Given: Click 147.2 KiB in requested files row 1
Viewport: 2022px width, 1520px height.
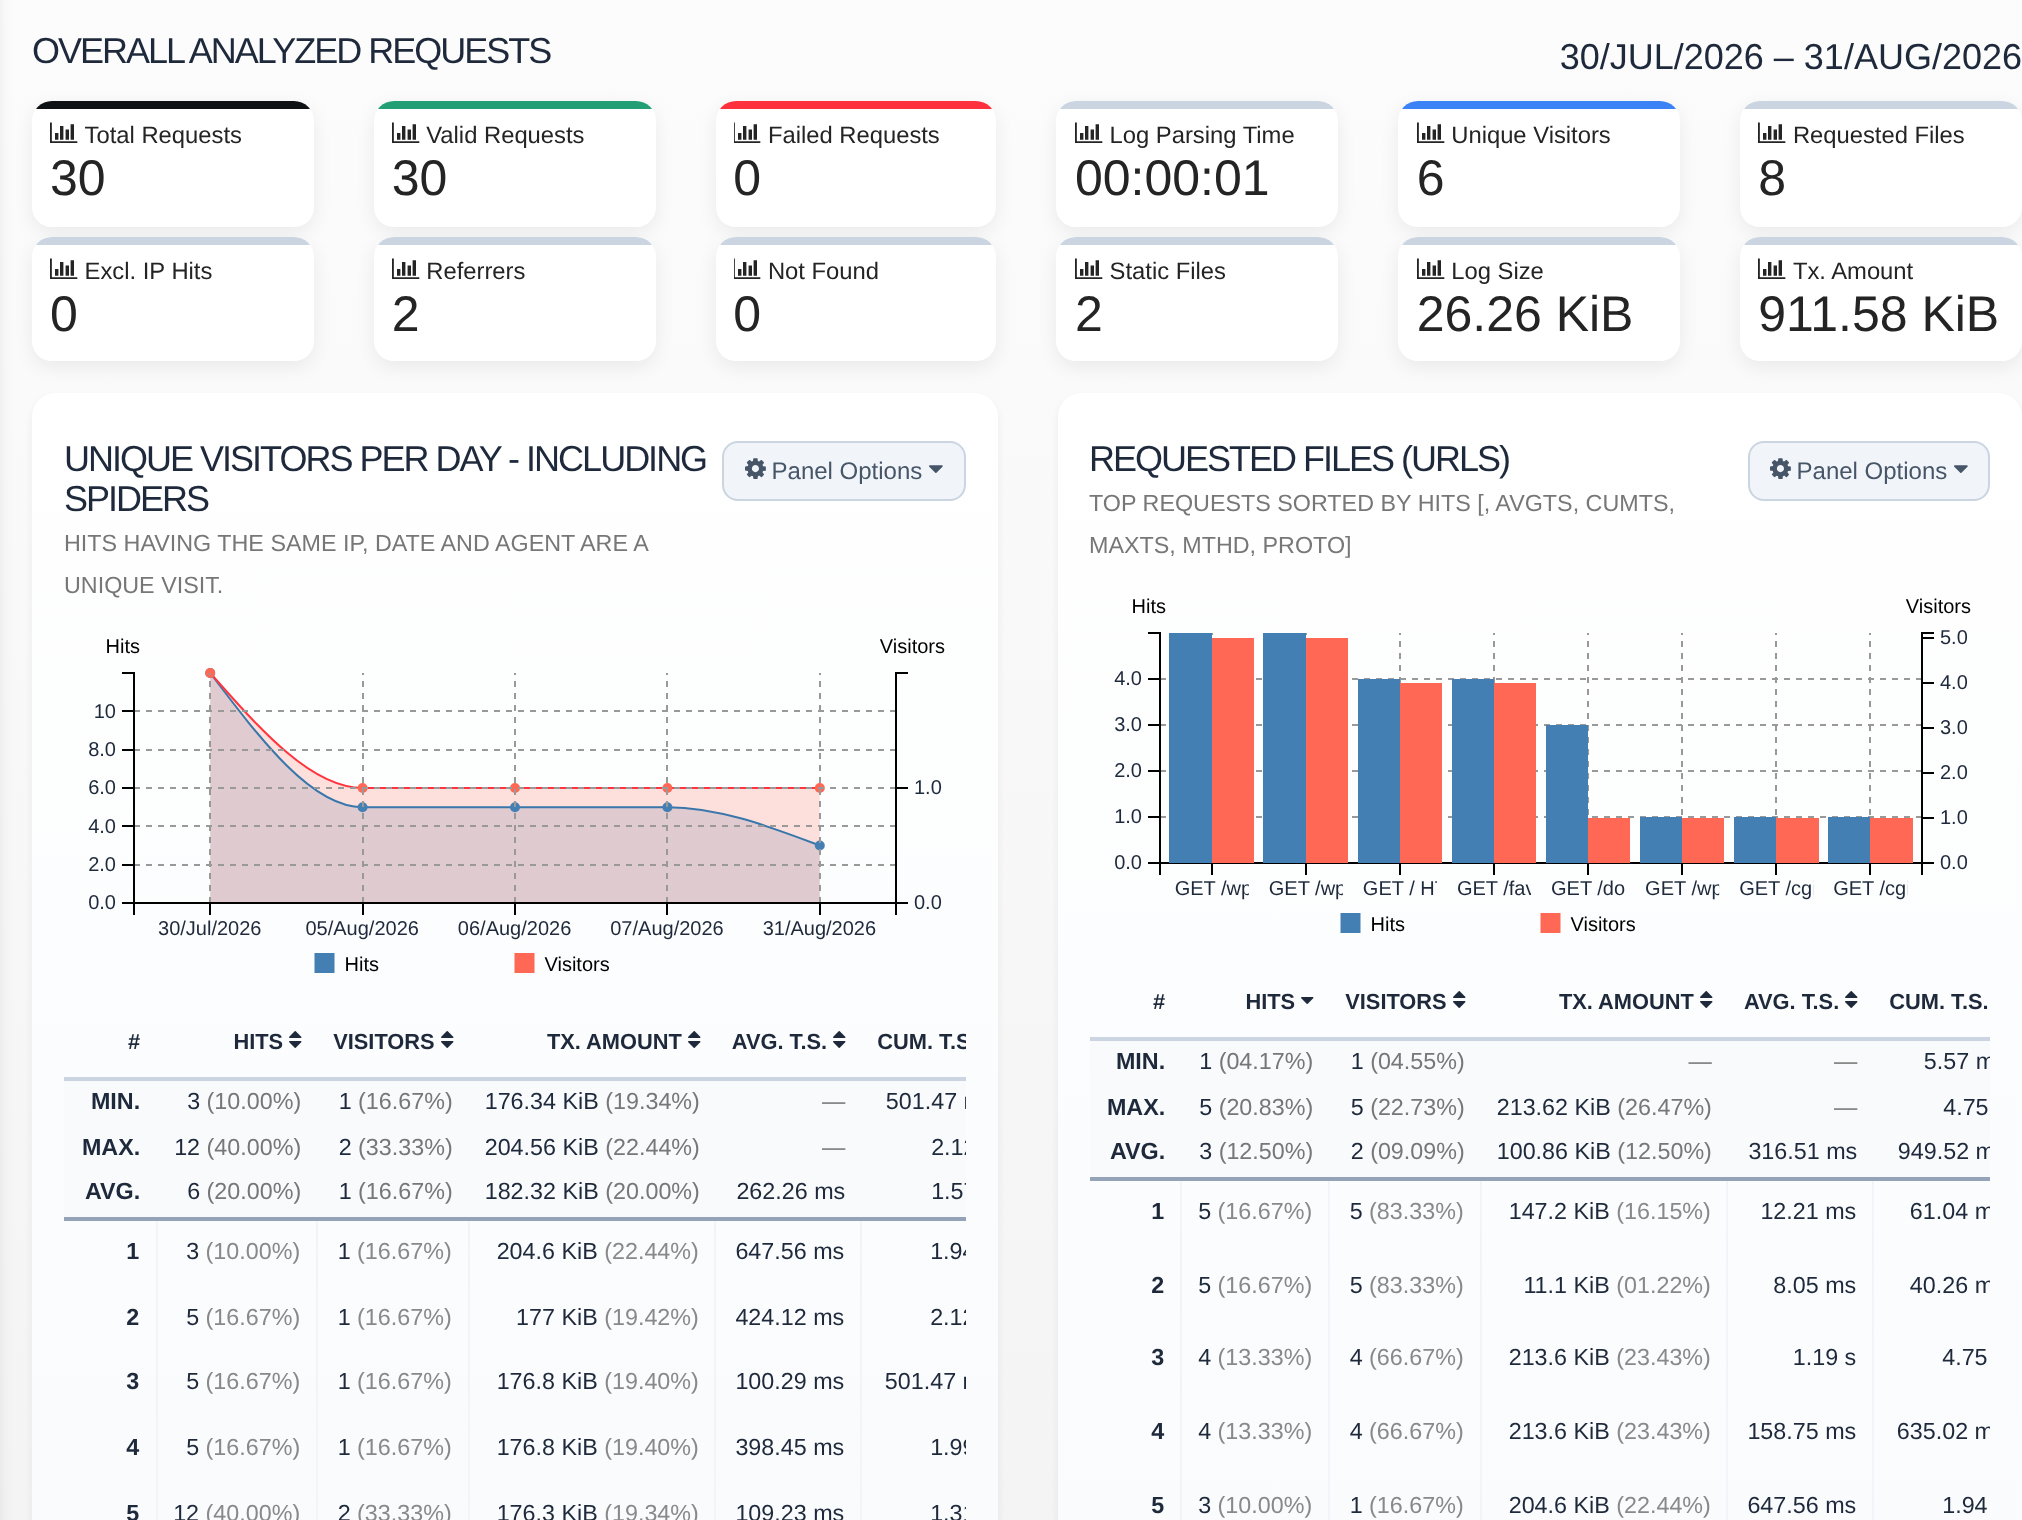Looking at the screenshot, I should coord(1558,1211).
